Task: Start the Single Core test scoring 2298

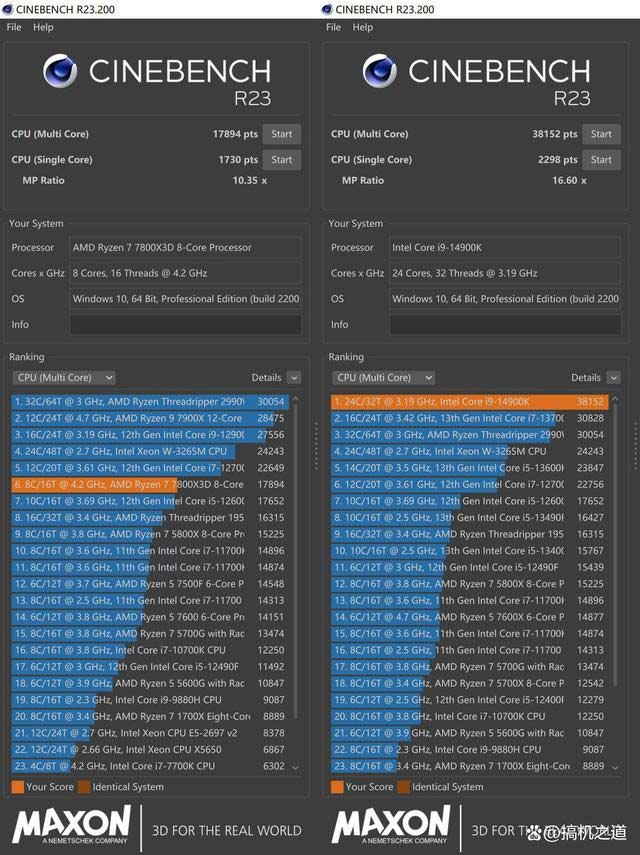Action: (601, 160)
